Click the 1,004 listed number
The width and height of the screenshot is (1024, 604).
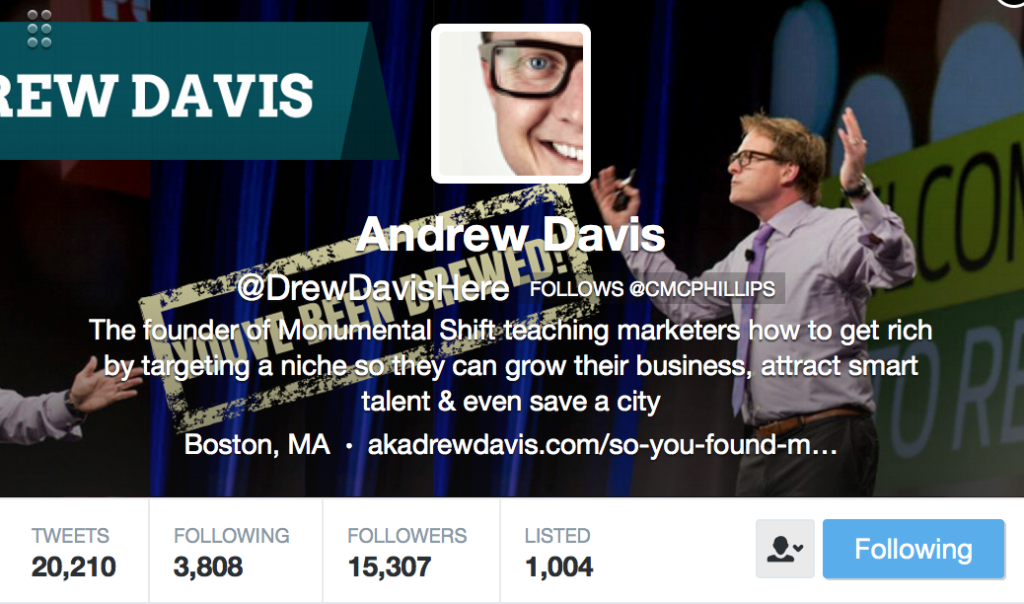tap(560, 567)
